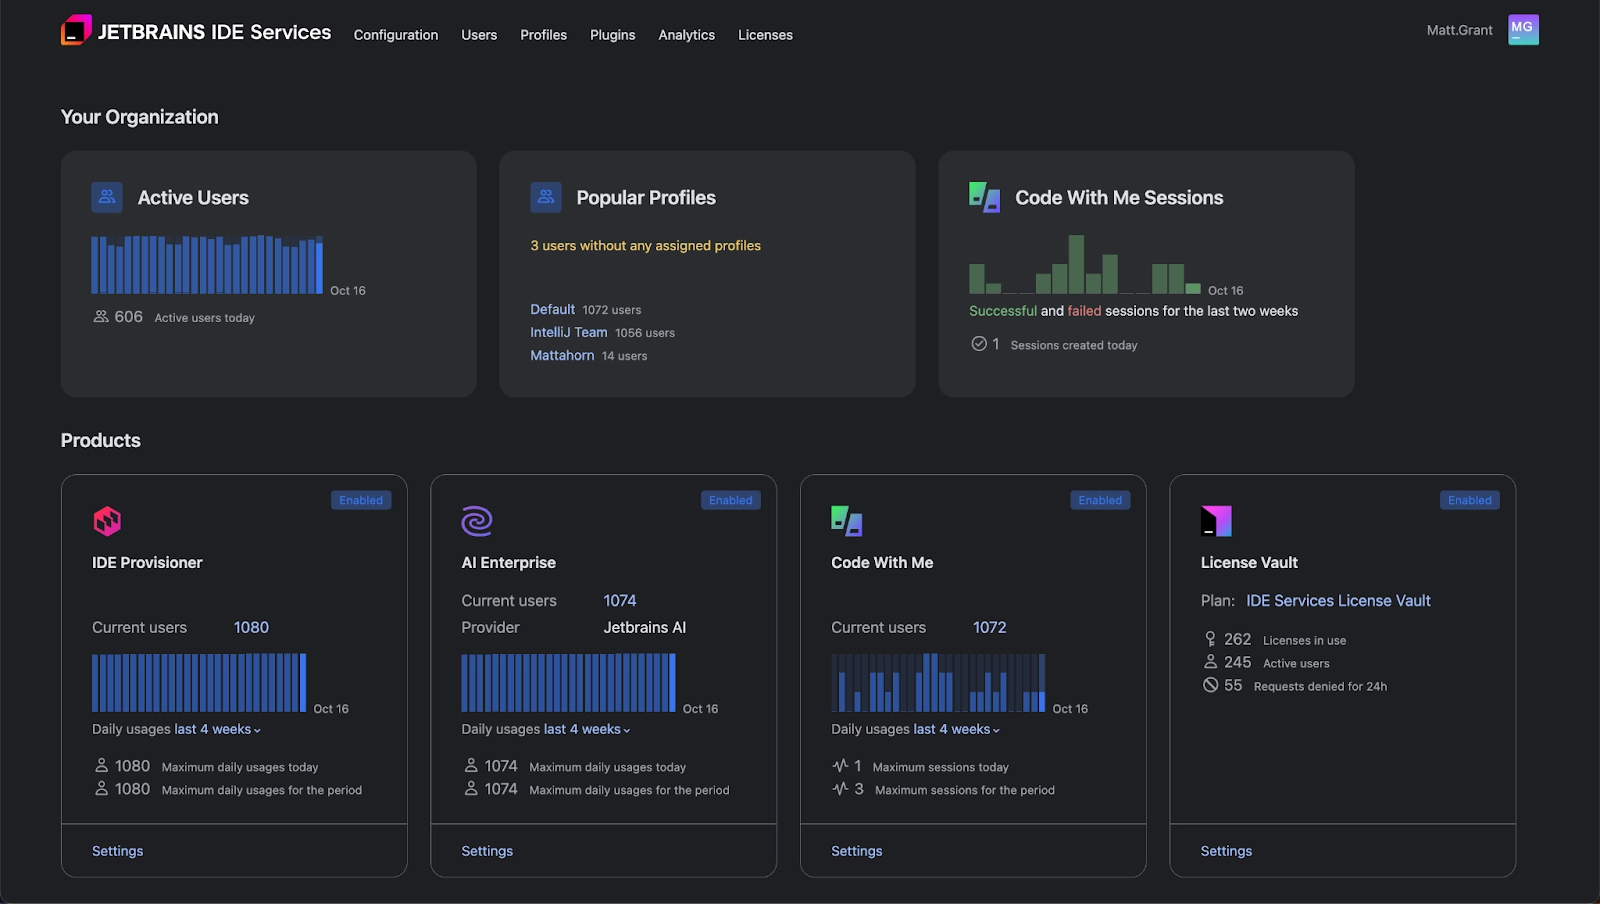
Task: Click the Enabled badge on License Vault
Action: click(x=1470, y=500)
